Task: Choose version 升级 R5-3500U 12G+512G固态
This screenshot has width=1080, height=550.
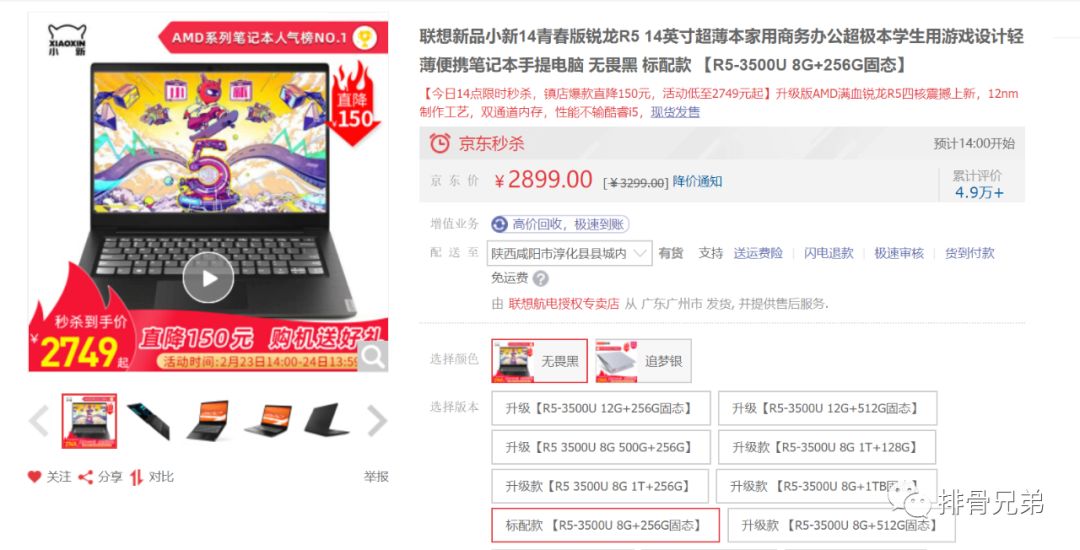Action: pyautogui.click(x=827, y=408)
